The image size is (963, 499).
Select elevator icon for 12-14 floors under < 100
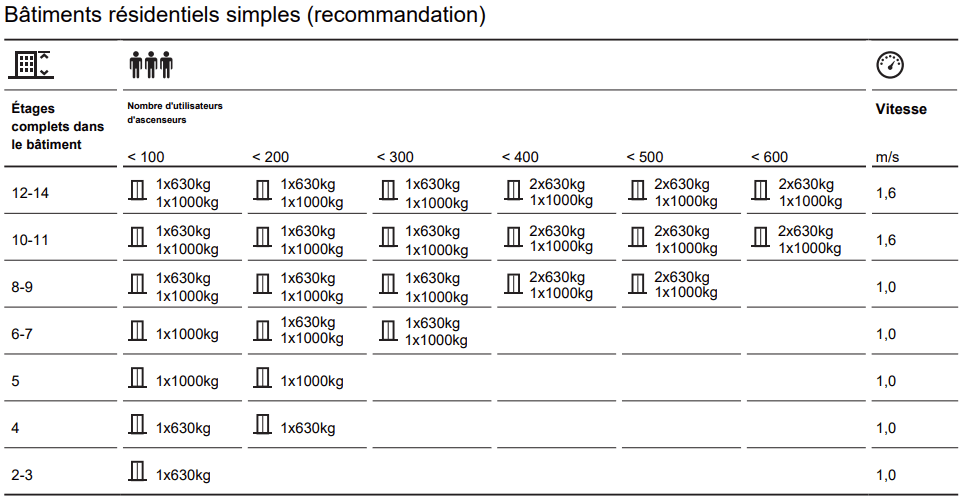click(138, 190)
